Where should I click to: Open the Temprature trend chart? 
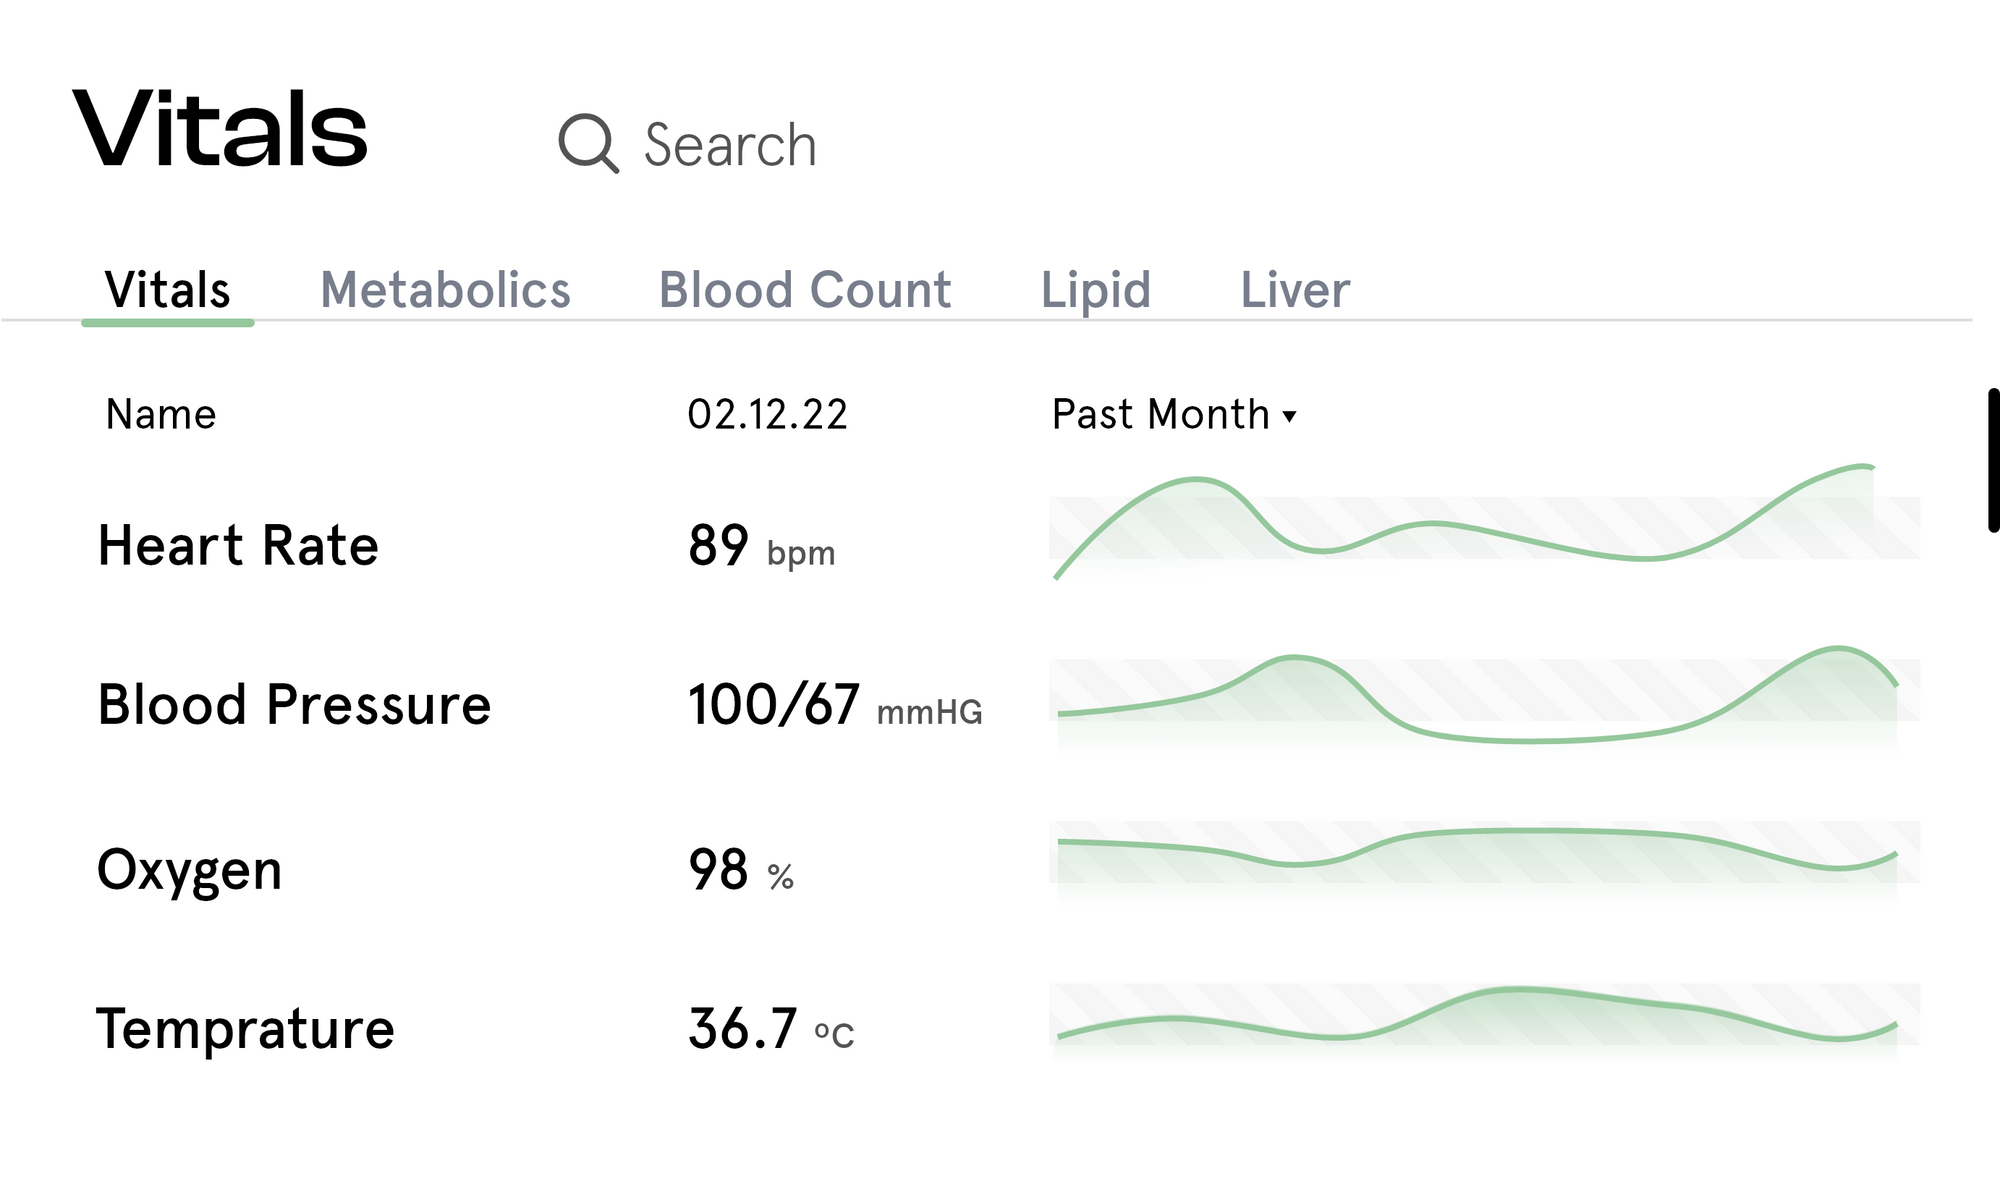pyautogui.click(x=1484, y=1018)
